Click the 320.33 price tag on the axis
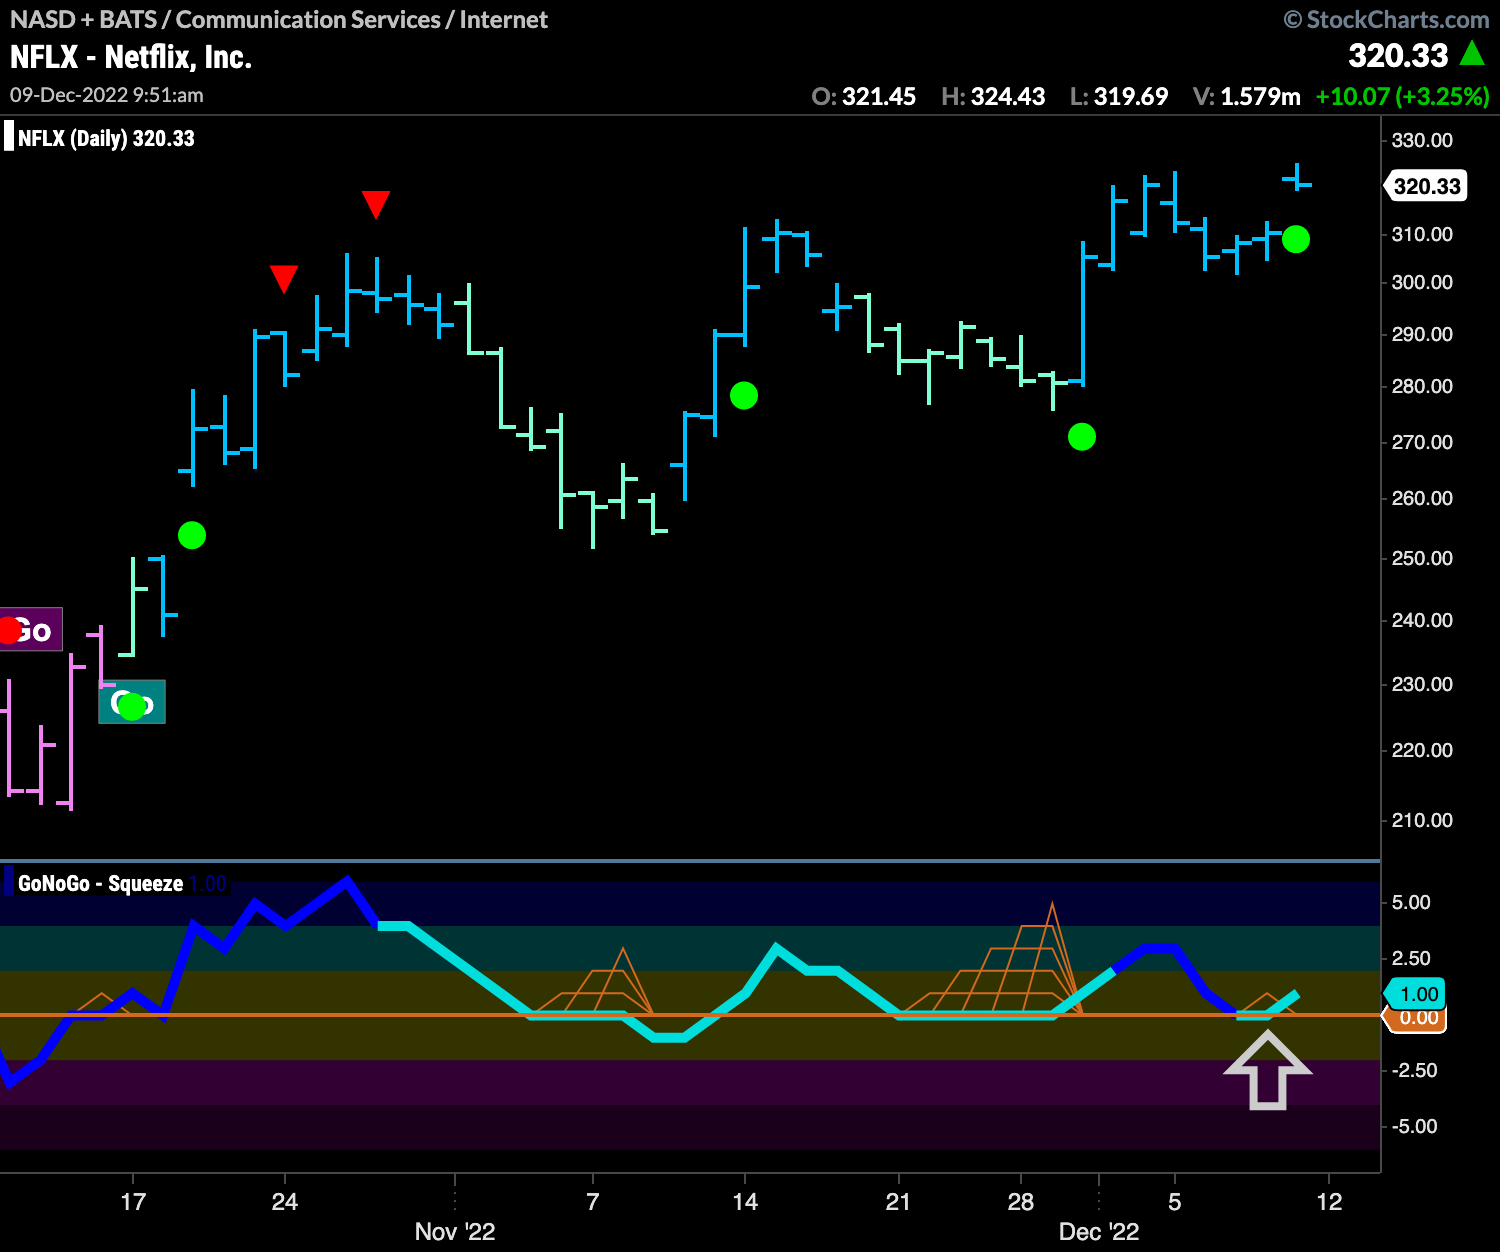Viewport: 1500px width, 1252px height. click(1426, 186)
